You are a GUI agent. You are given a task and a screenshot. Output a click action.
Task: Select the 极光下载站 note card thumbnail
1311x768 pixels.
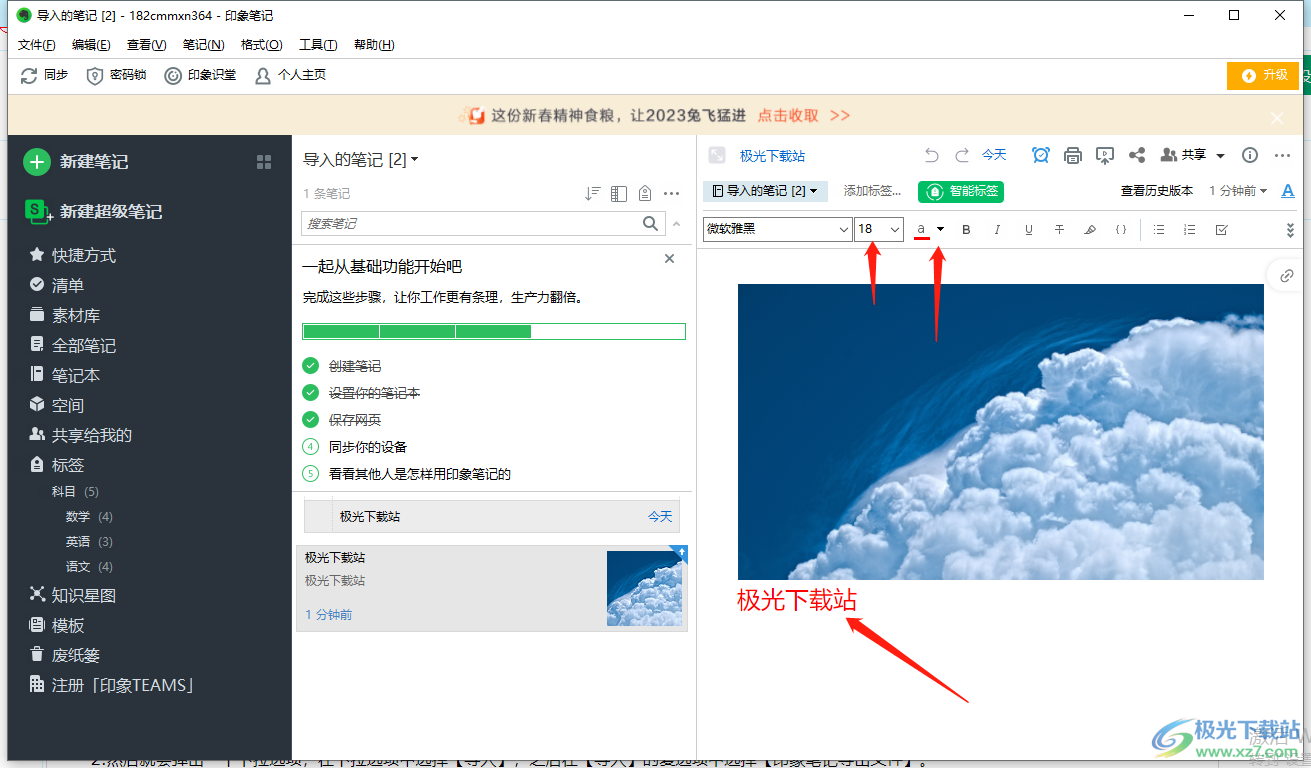click(x=645, y=588)
